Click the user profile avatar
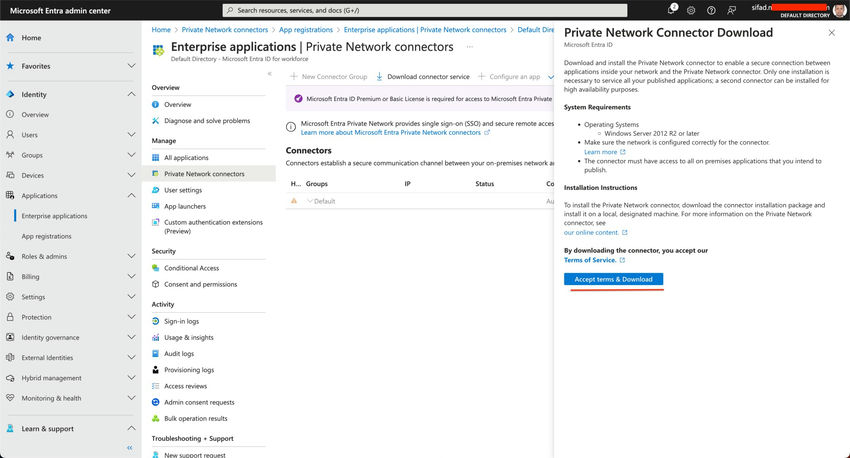This screenshot has height=458, width=850. [840, 10]
